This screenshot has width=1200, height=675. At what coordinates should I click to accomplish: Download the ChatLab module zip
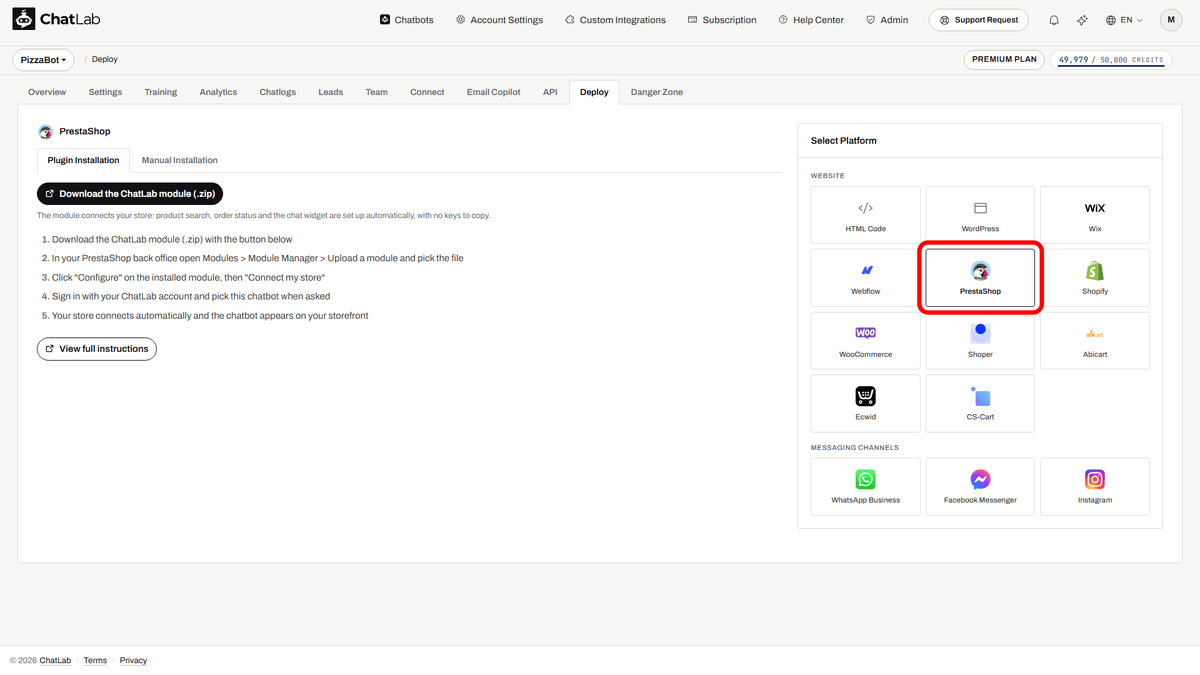(x=130, y=194)
